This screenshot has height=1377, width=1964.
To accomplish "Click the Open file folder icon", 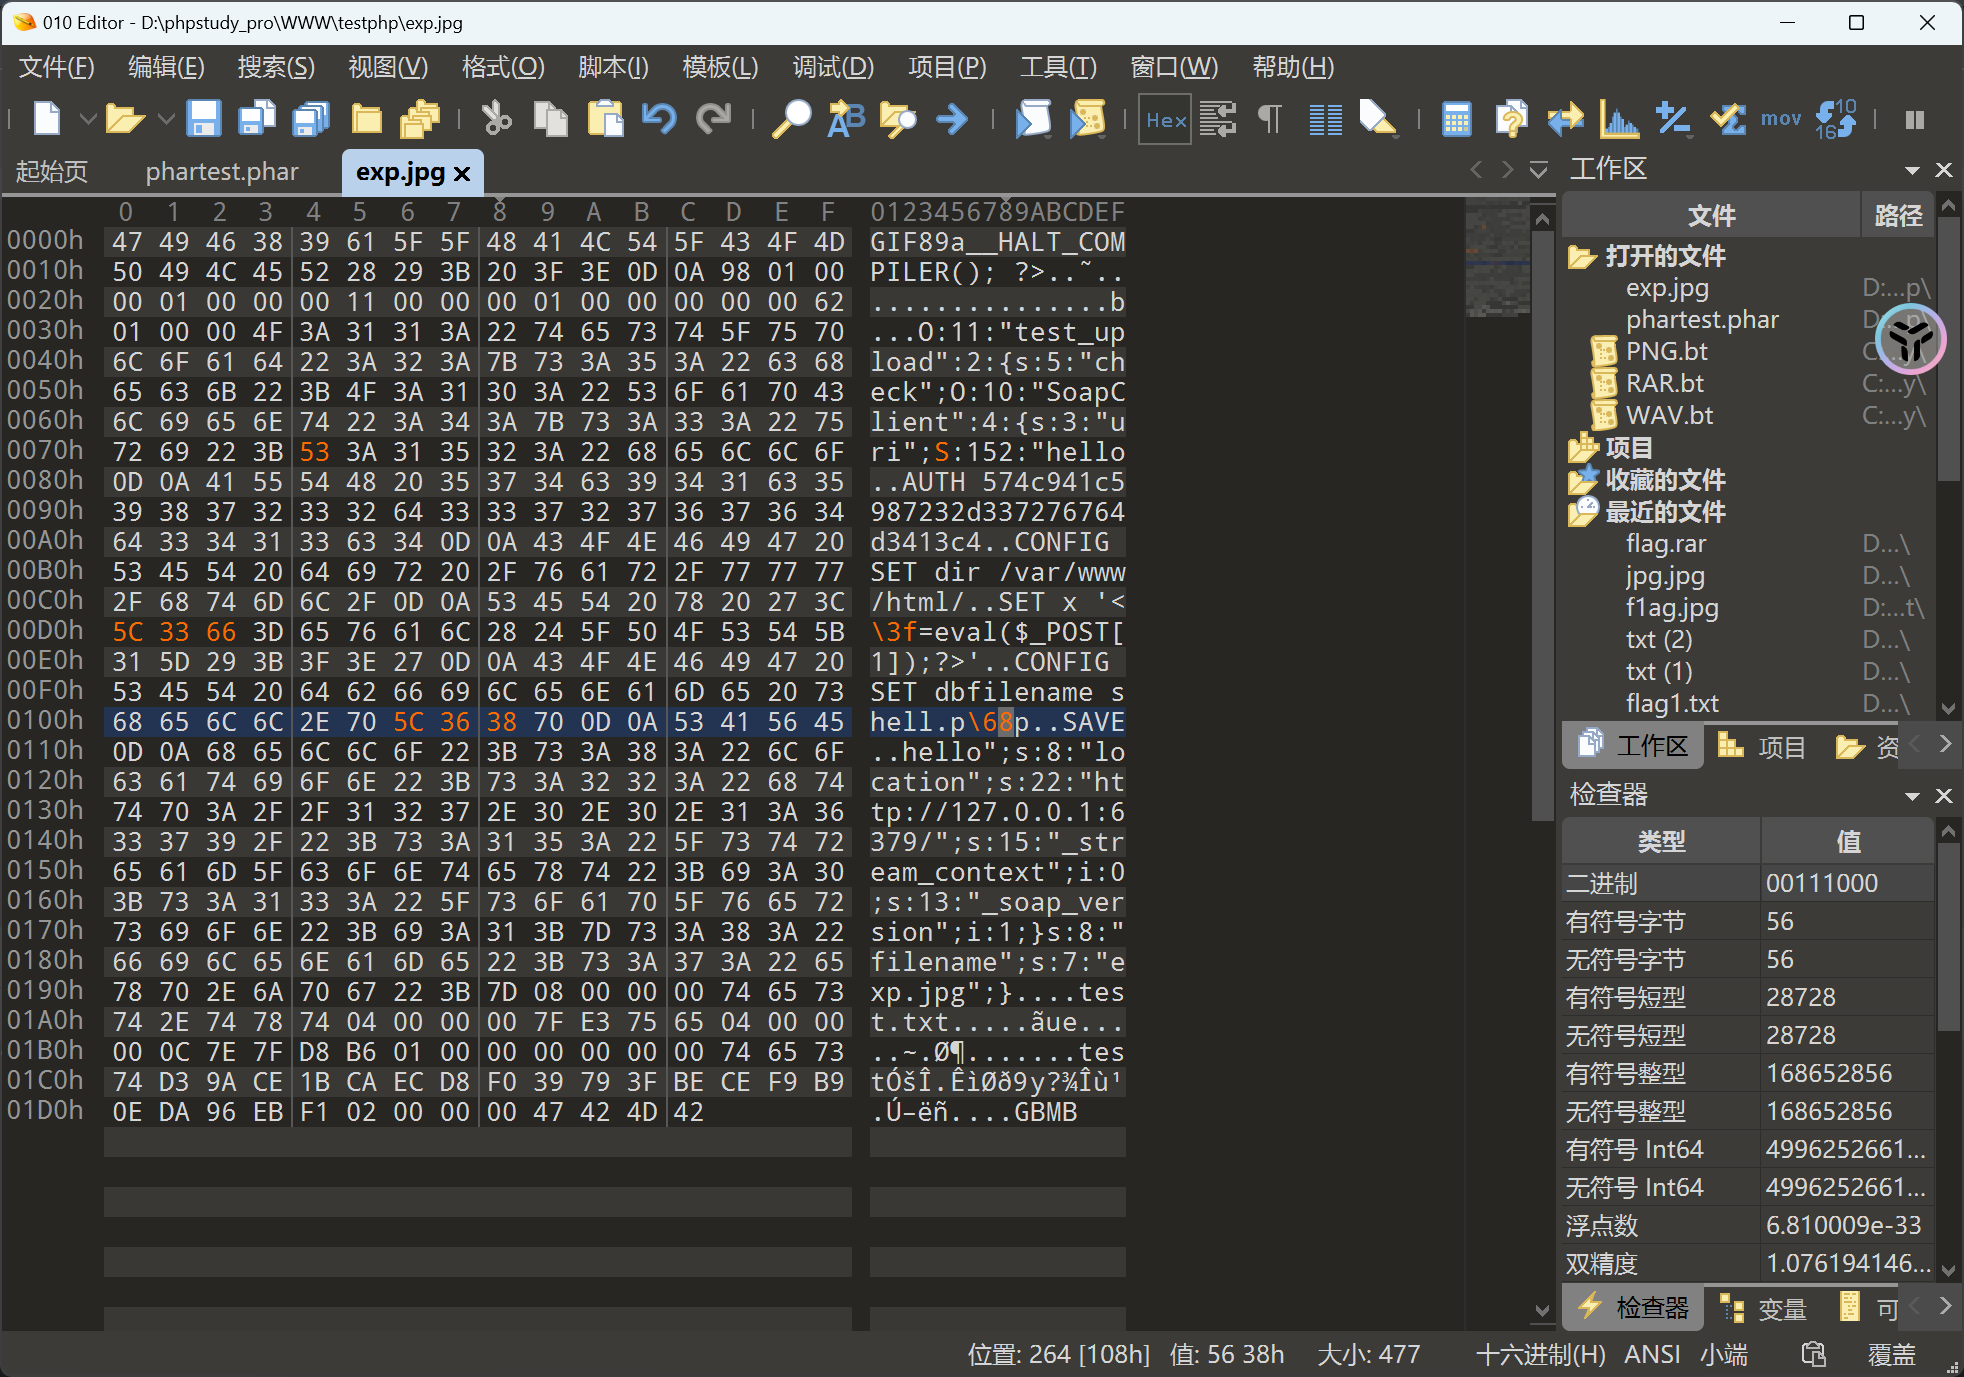I will 125,119.
